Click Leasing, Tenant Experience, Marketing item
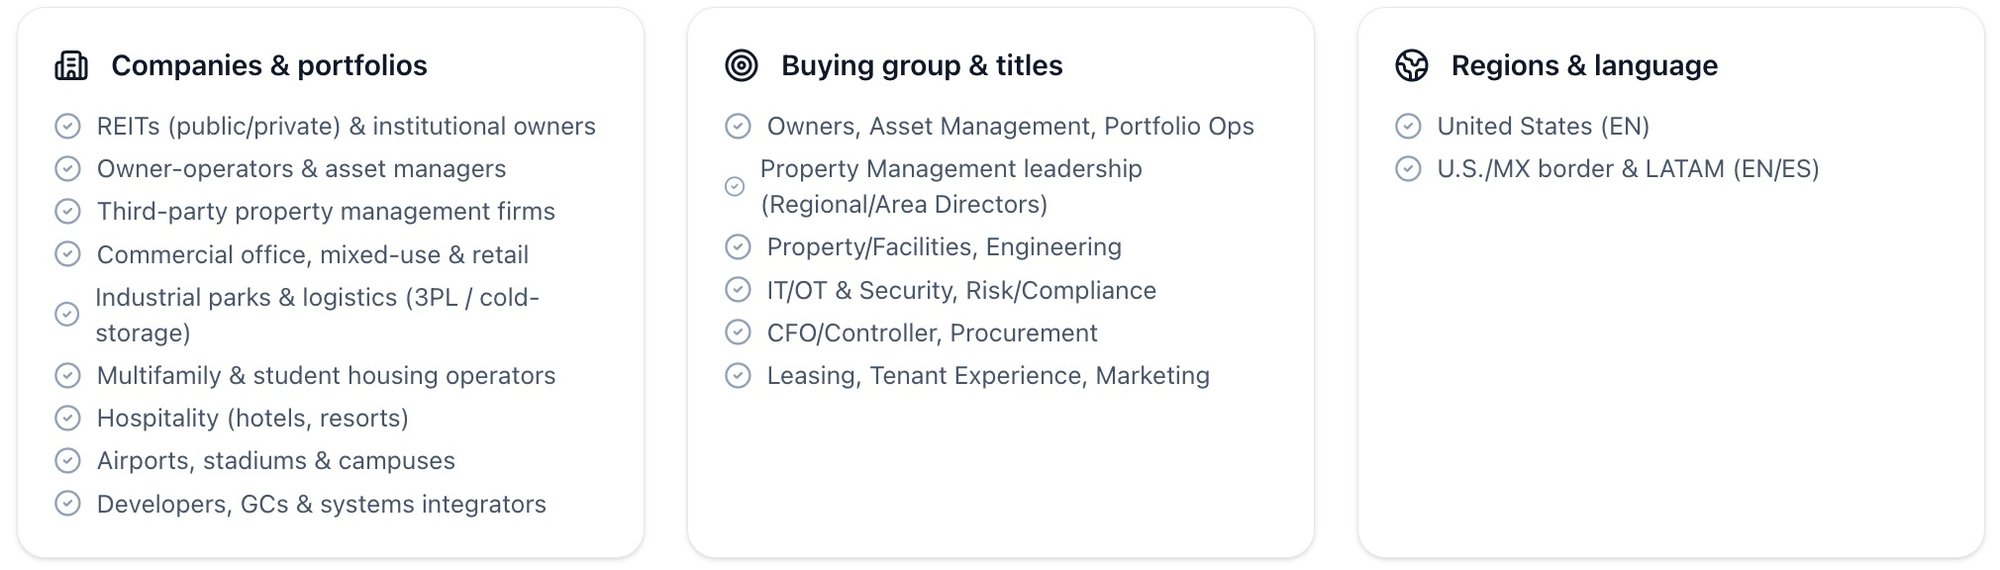Screen dimensions: 2000x570 click(x=987, y=376)
